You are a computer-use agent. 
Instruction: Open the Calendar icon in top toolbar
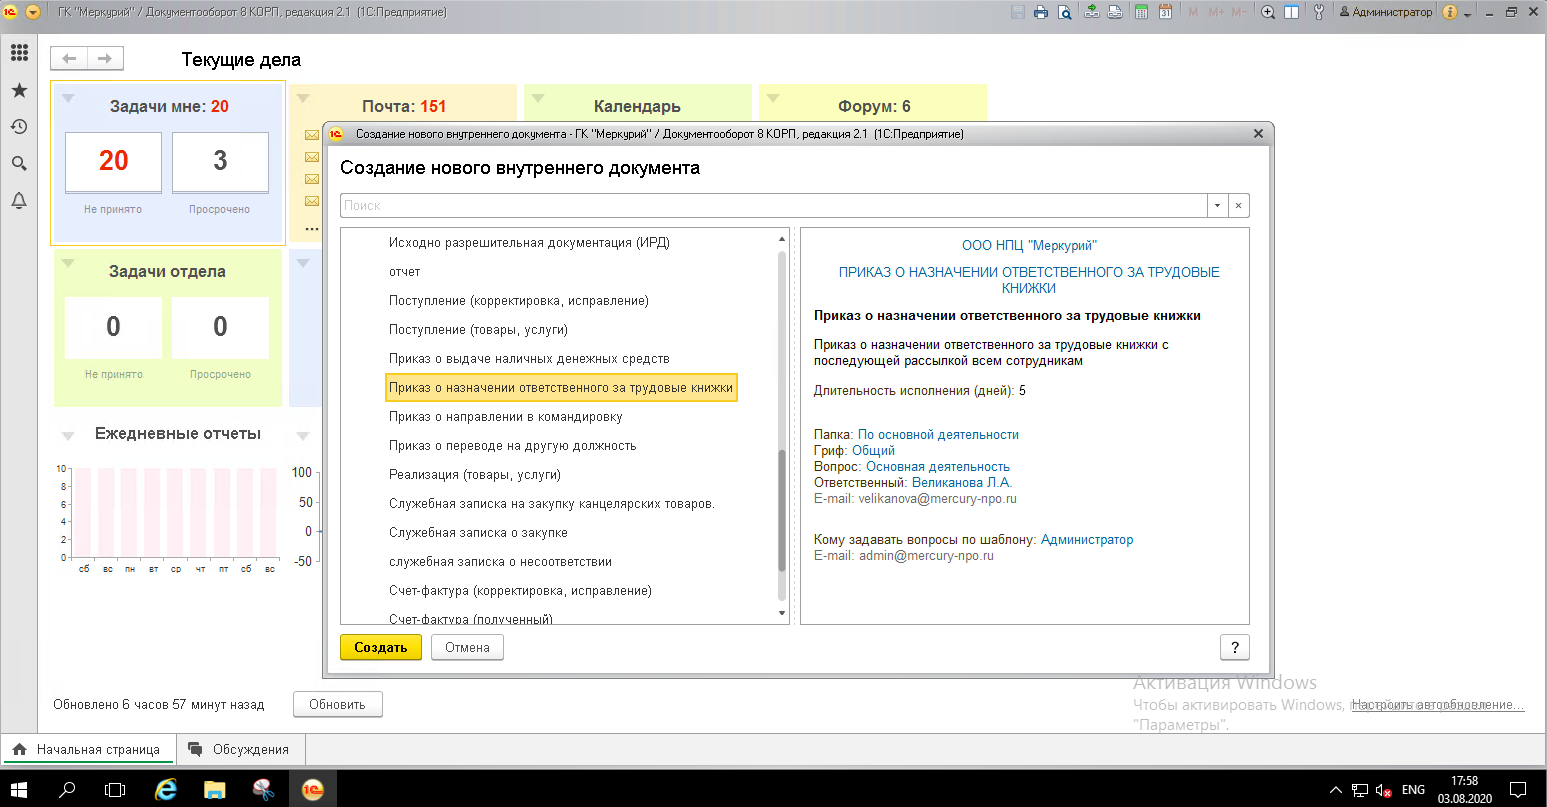click(x=1165, y=12)
